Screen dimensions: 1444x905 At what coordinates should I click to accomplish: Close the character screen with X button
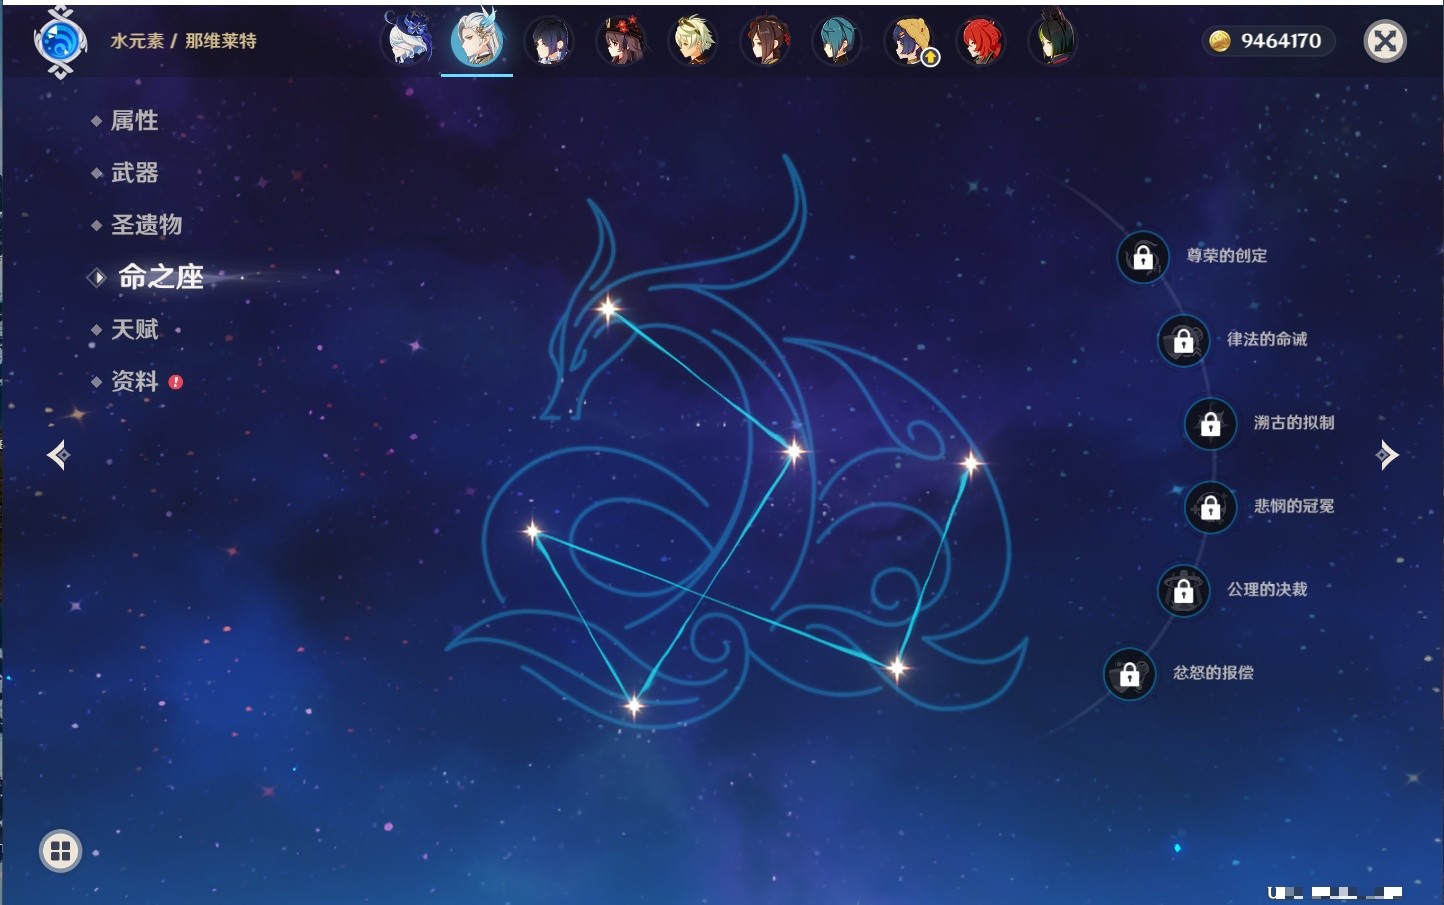(1385, 41)
